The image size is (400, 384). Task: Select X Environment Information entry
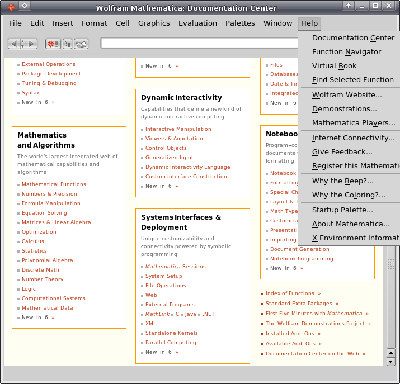tap(350, 238)
